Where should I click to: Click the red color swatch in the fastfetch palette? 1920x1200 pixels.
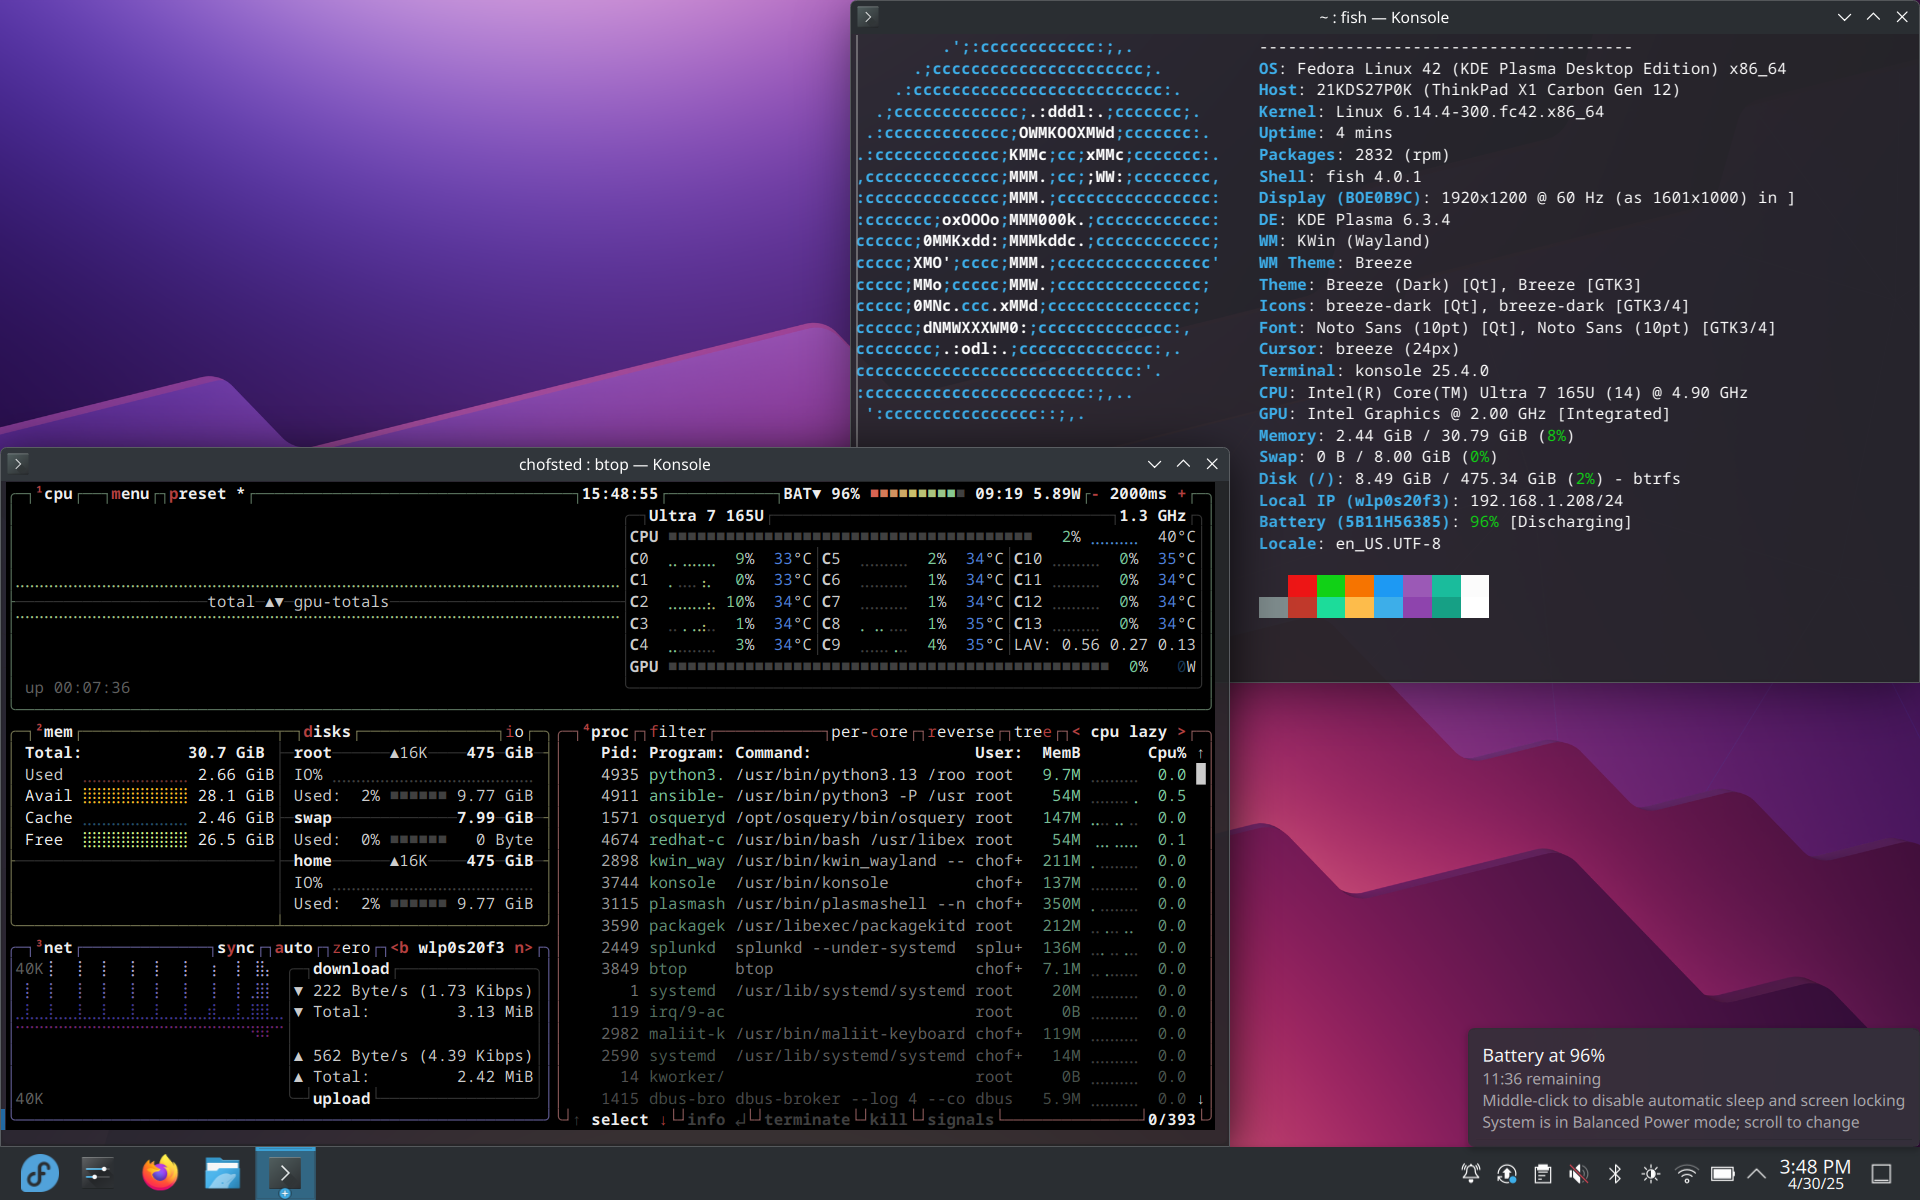[1302, 586]
